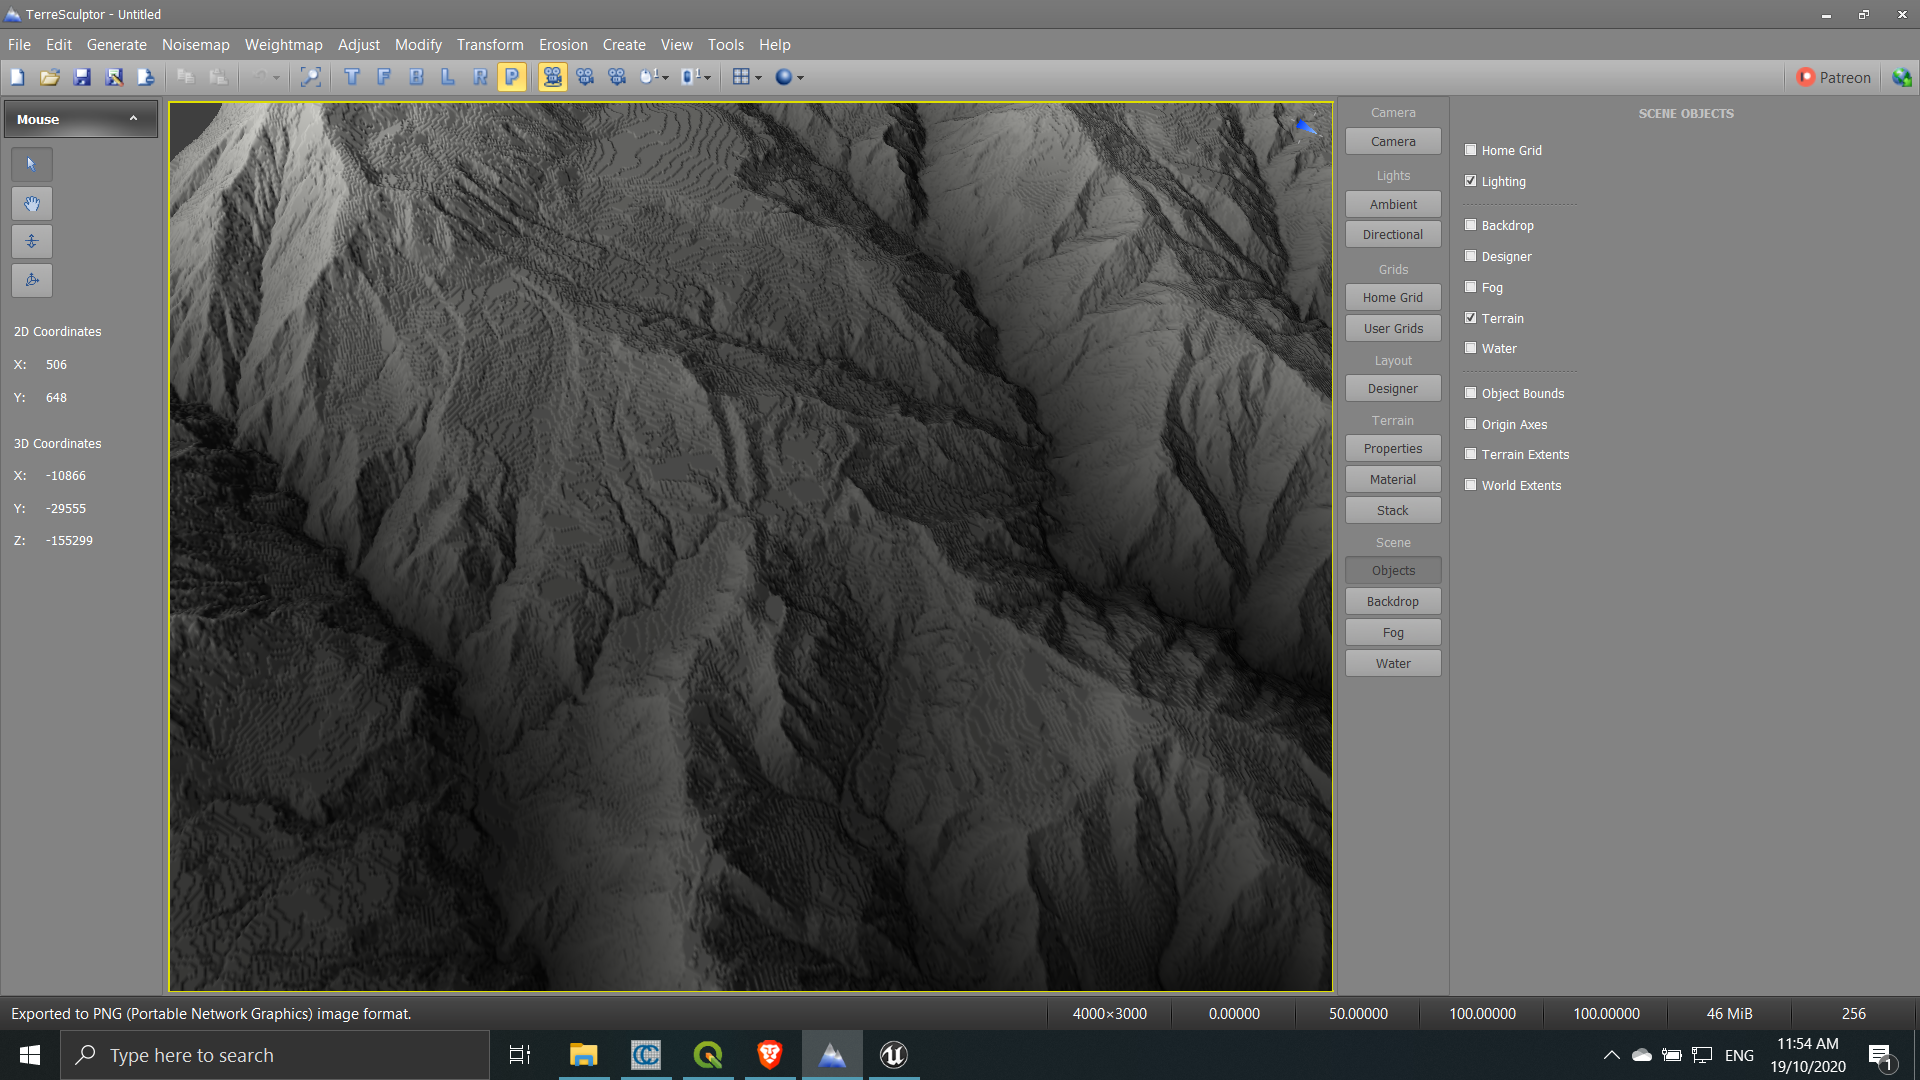
Task: Select the zoom axis mouse tool
Action: (31, 241)
